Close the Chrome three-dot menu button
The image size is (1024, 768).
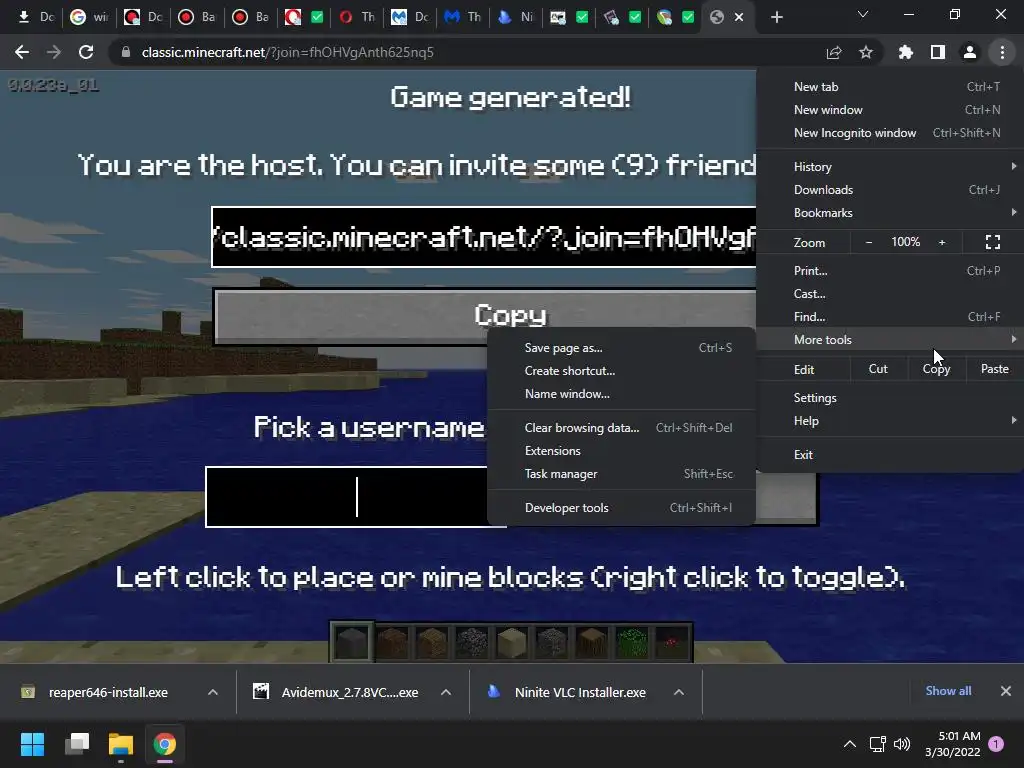(x=1002, y=52)
